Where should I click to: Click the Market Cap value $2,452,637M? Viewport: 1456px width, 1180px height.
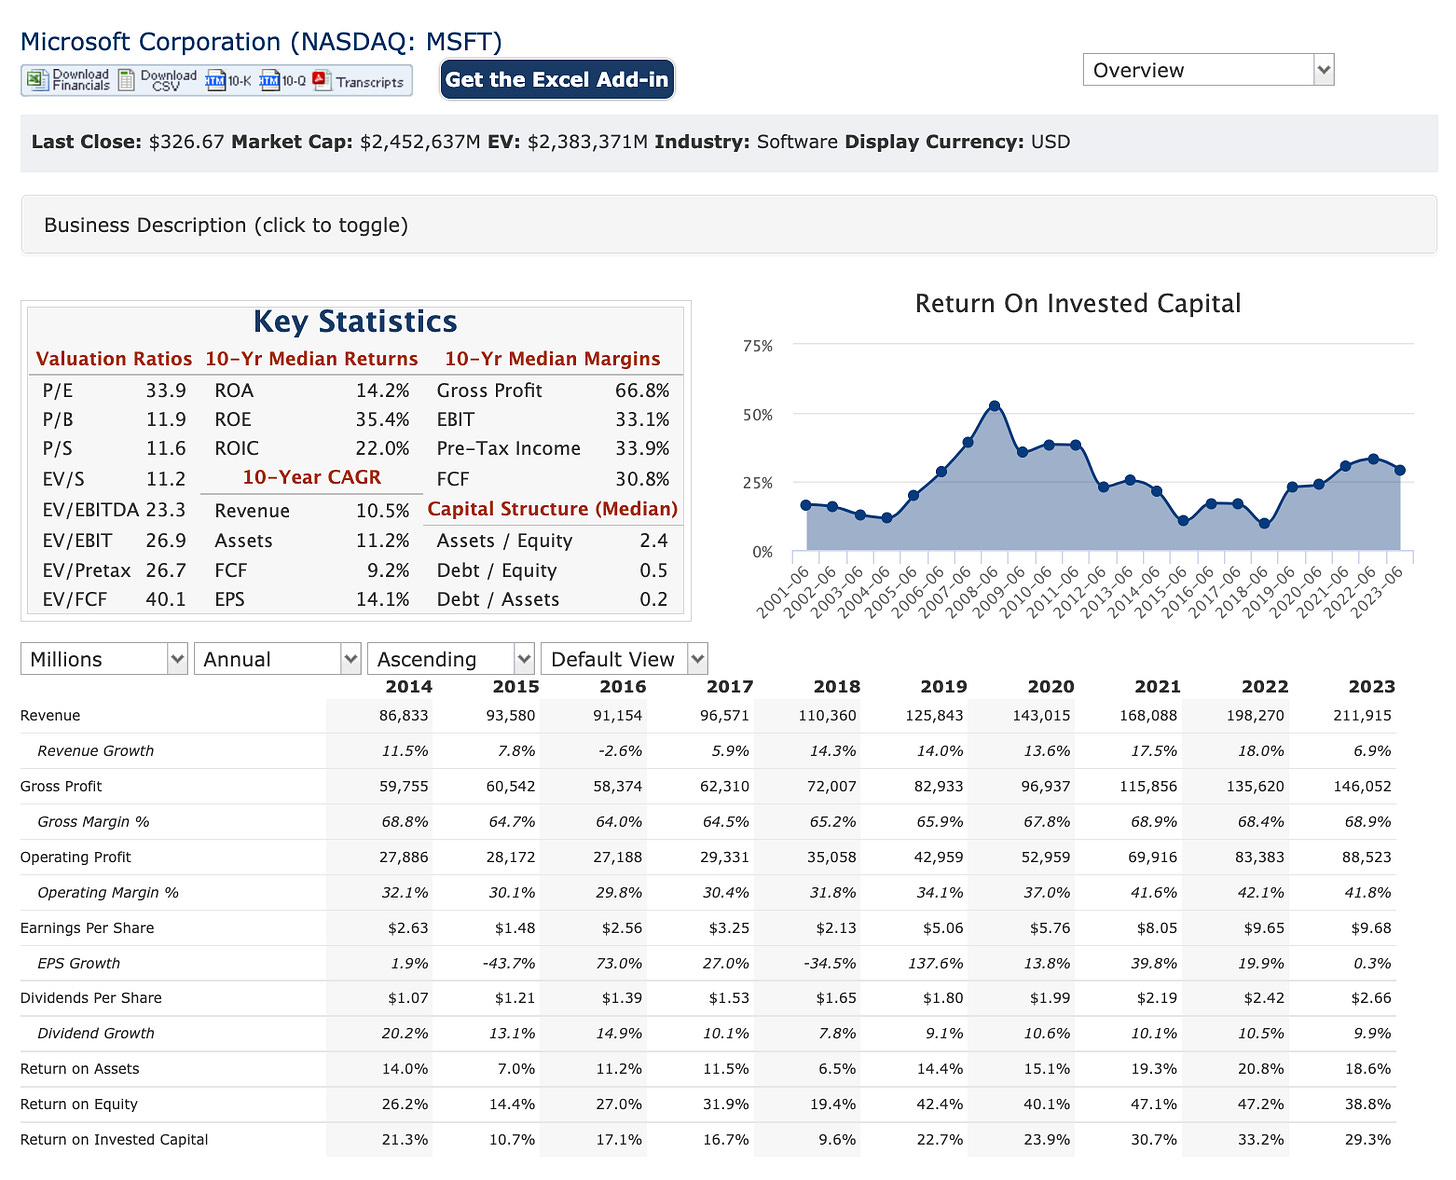(420, 142)
